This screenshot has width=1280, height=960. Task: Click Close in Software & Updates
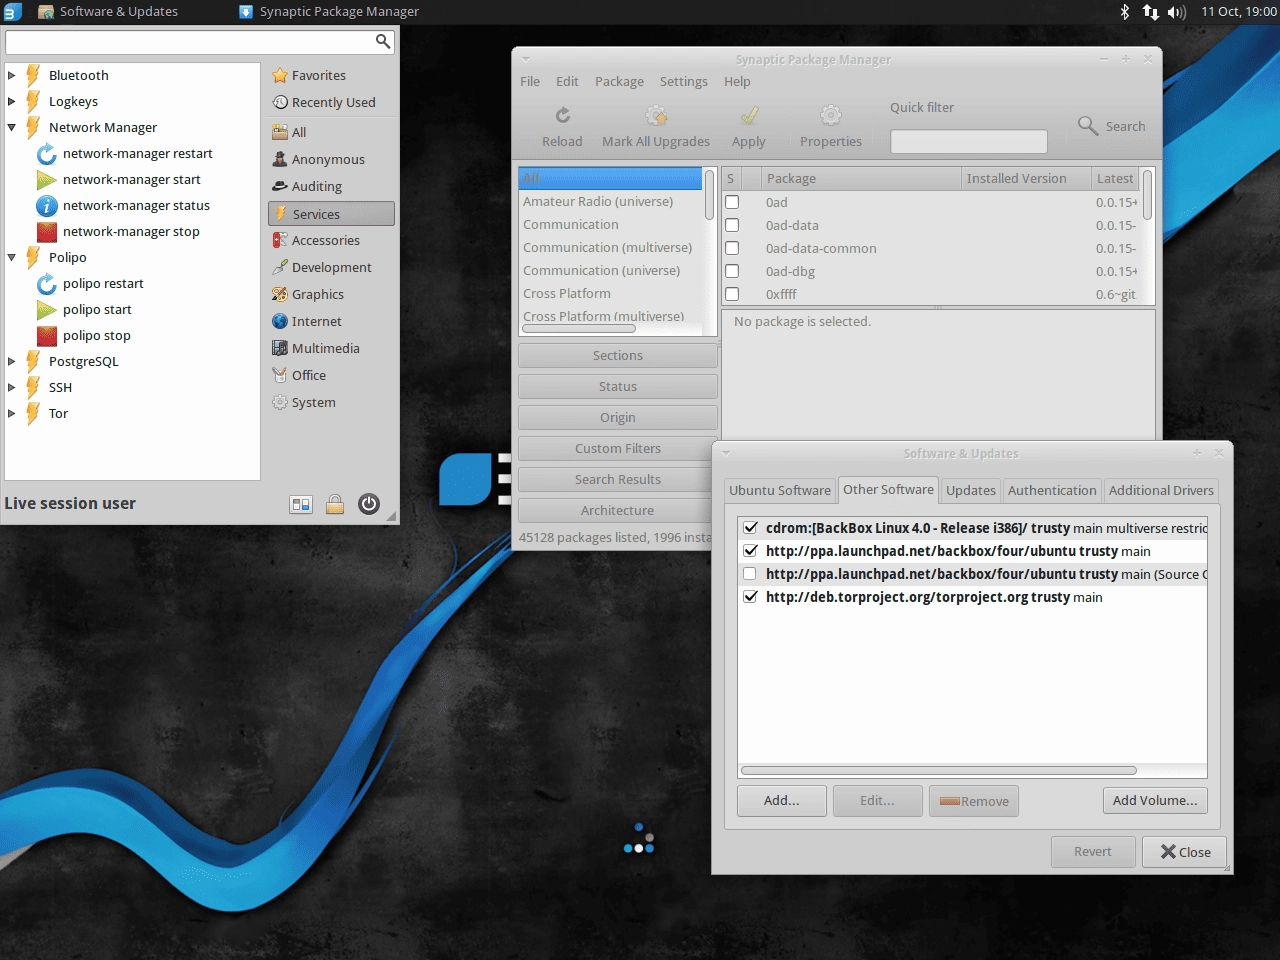coord(1185,852)
